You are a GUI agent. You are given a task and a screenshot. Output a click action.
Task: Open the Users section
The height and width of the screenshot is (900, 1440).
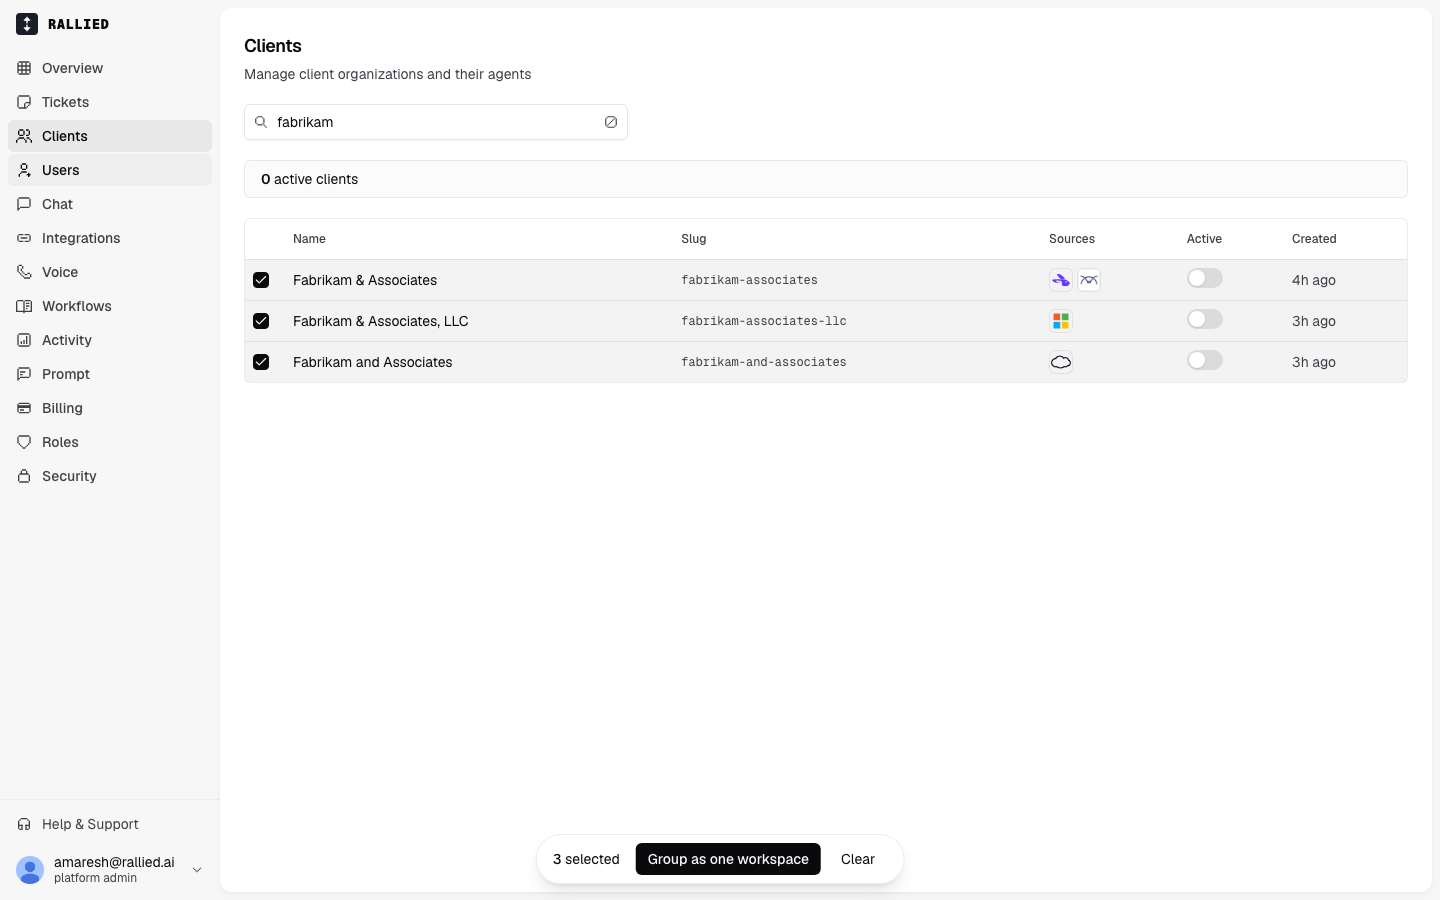(x=110, y=170)
